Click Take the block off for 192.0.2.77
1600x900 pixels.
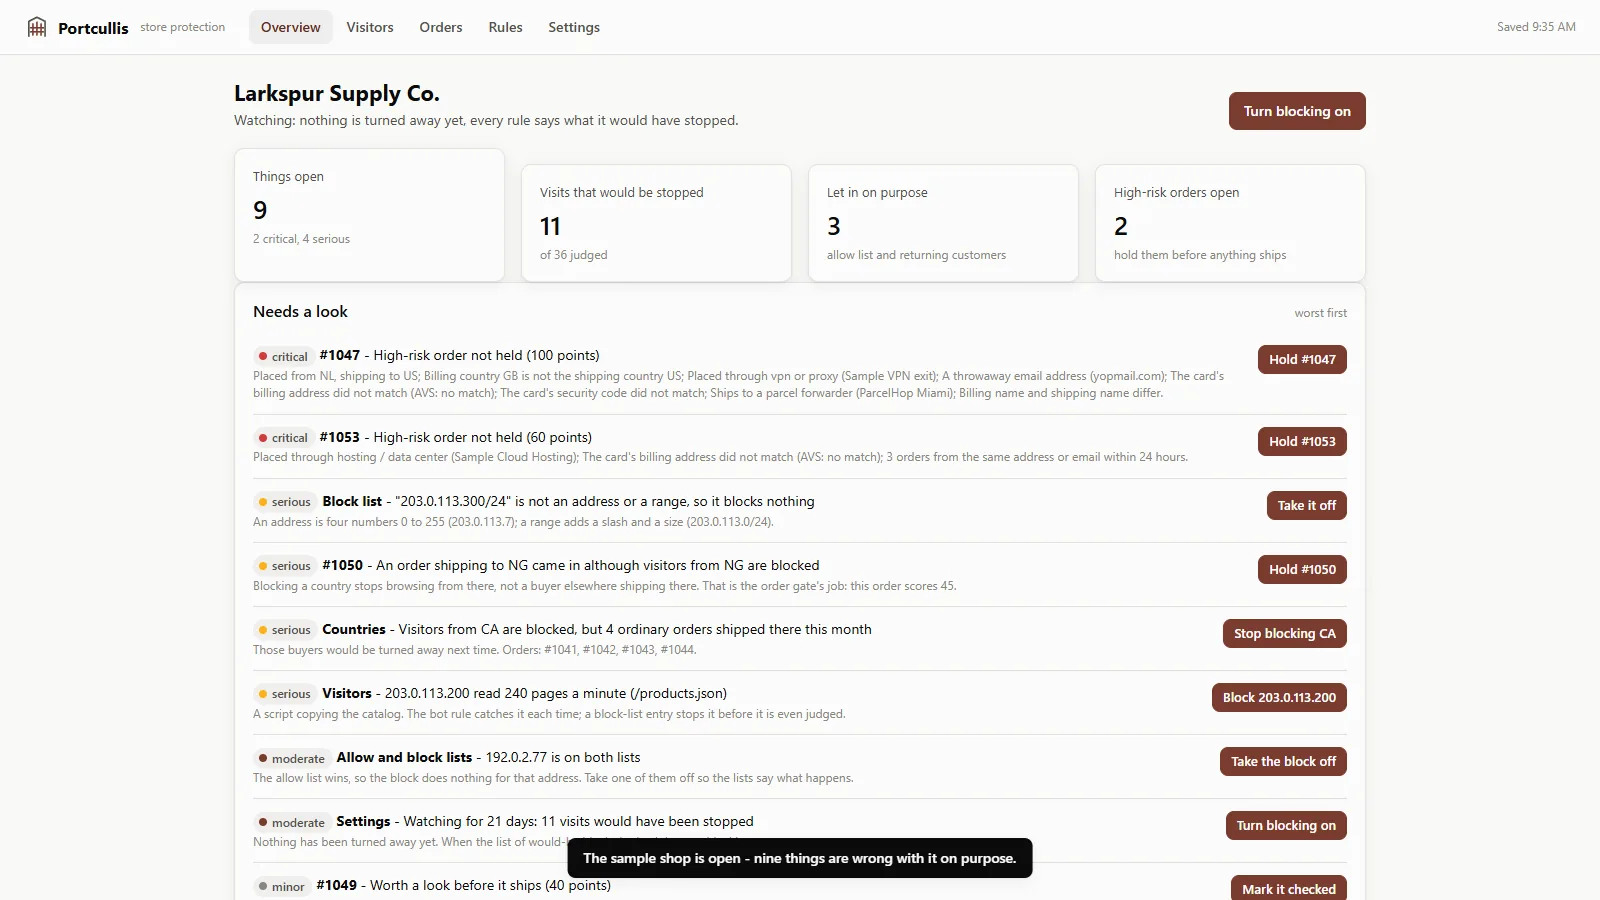[1283, 761]
